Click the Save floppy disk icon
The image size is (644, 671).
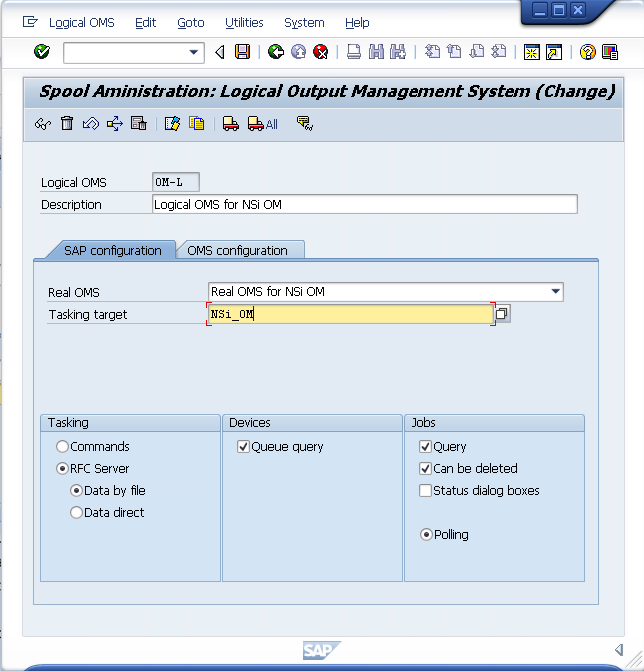coord(242,52)
